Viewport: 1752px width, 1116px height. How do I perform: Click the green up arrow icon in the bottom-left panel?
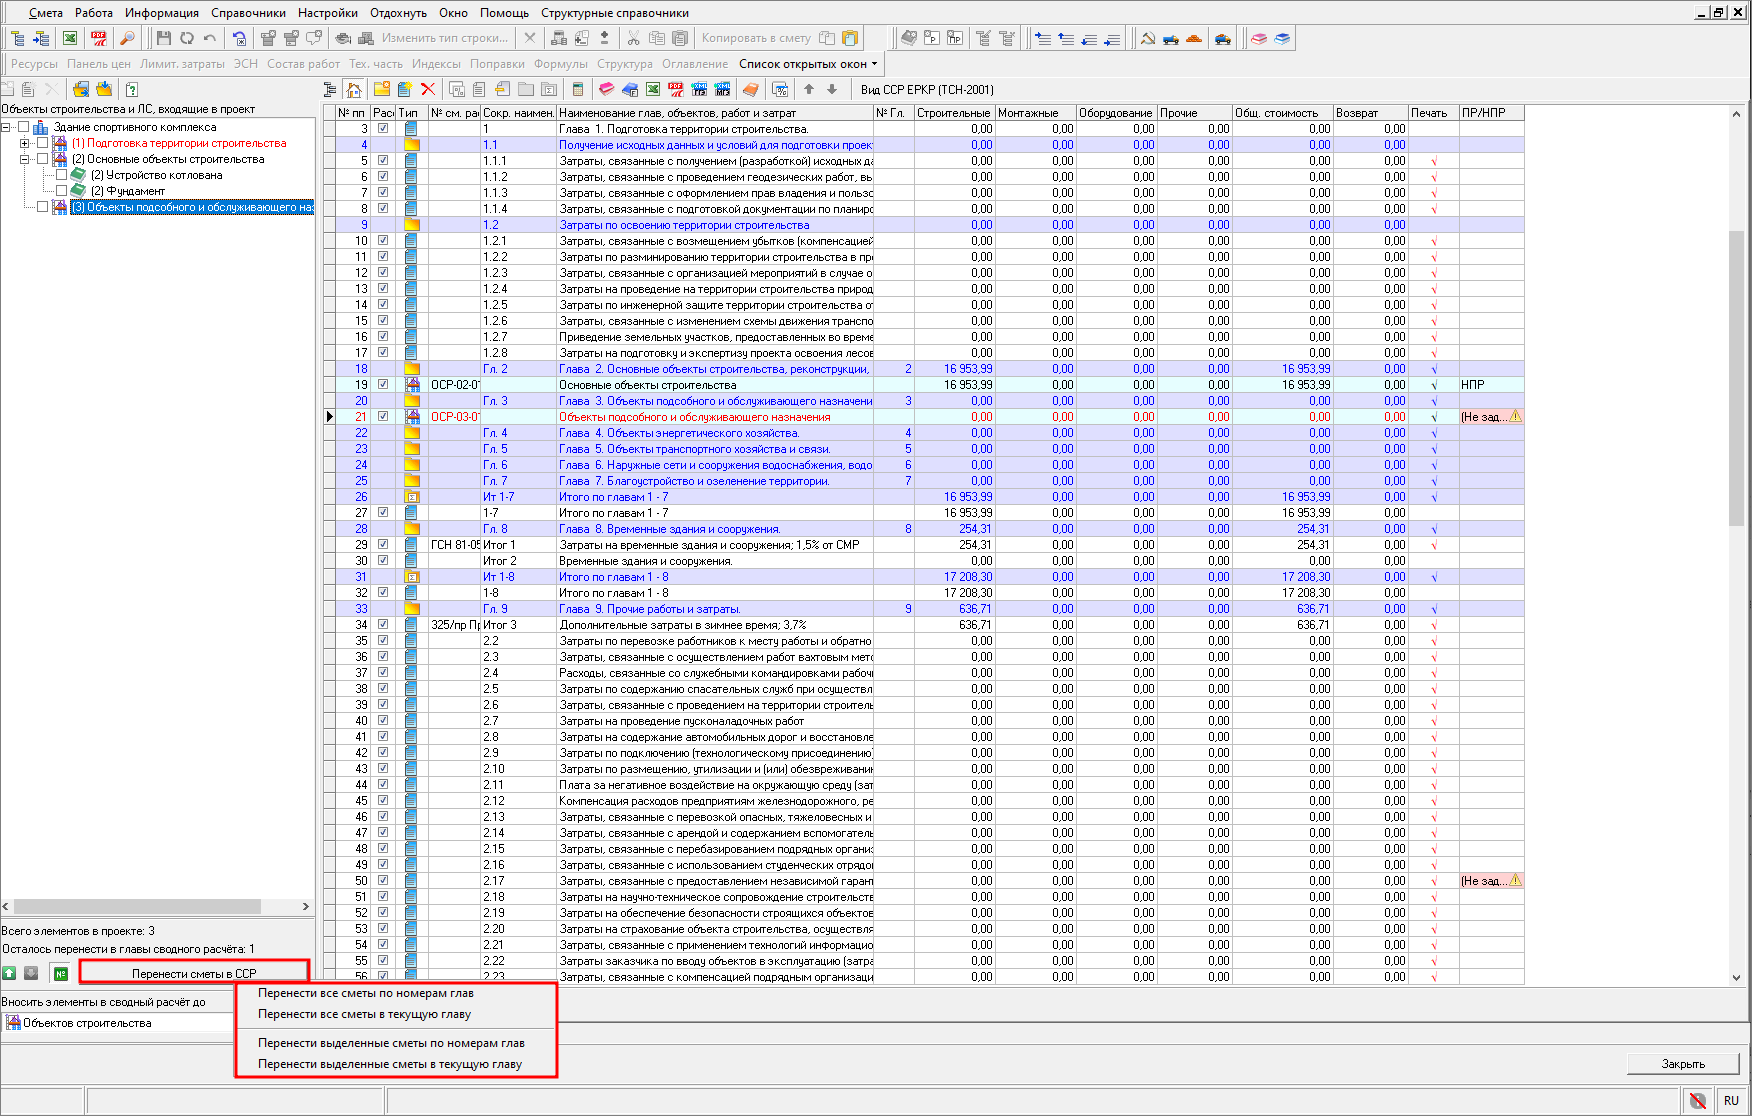(9, 973)
